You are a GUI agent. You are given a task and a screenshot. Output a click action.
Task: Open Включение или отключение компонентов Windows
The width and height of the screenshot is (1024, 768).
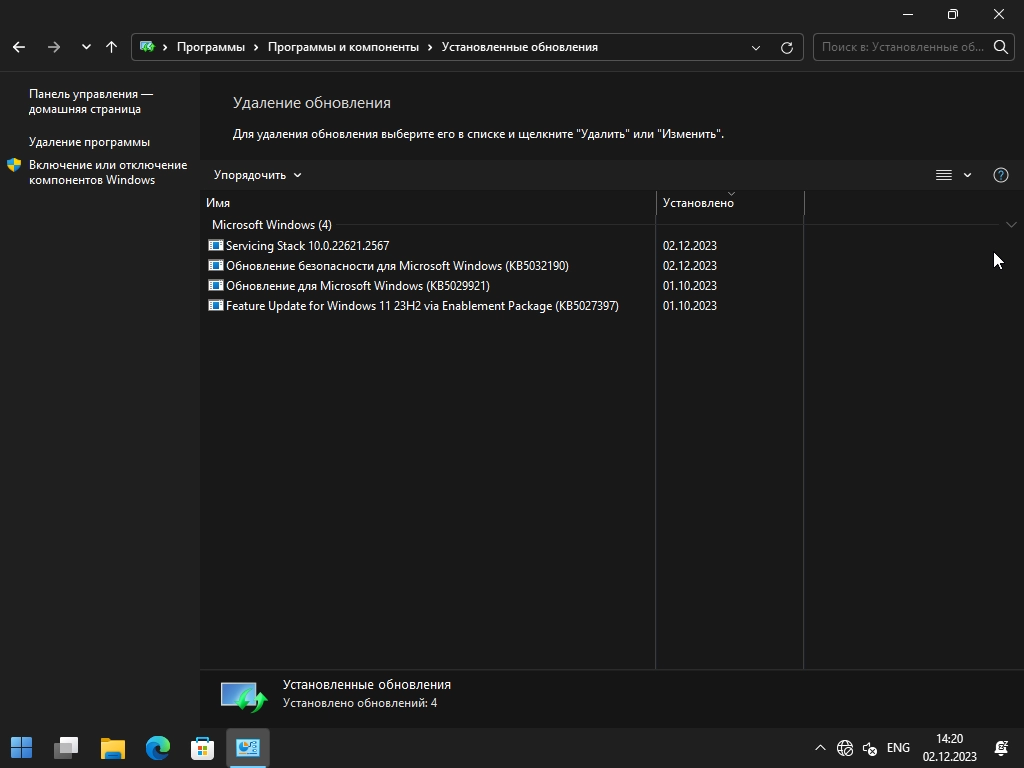click(107, 172)
